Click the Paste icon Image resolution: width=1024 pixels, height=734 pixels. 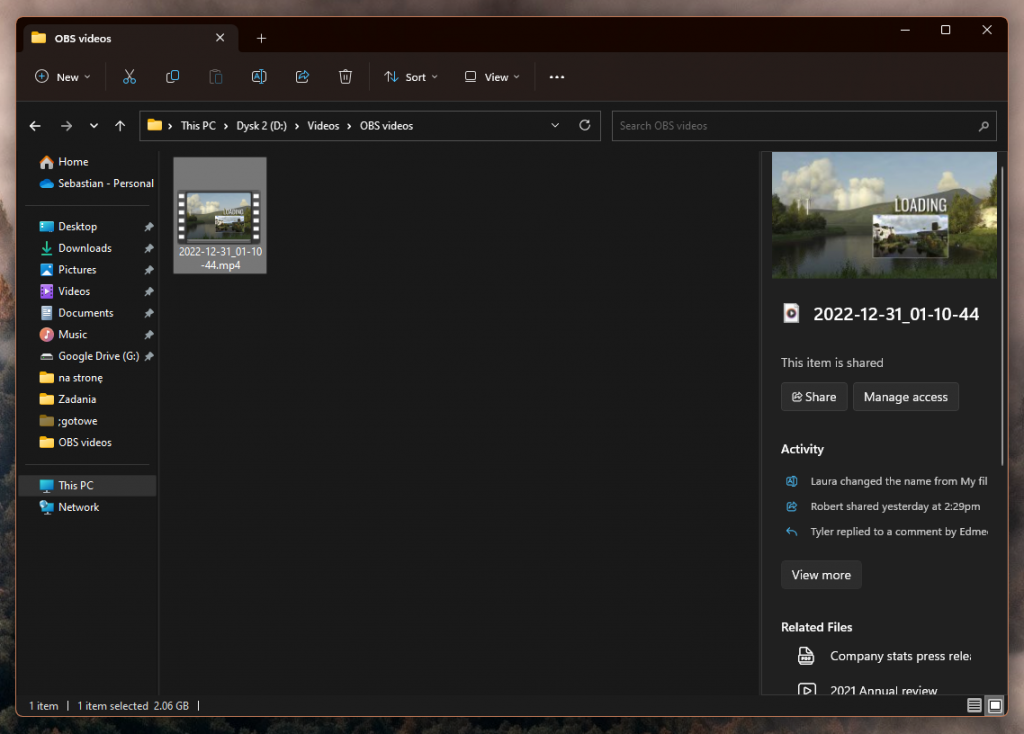tap(215, 76)
